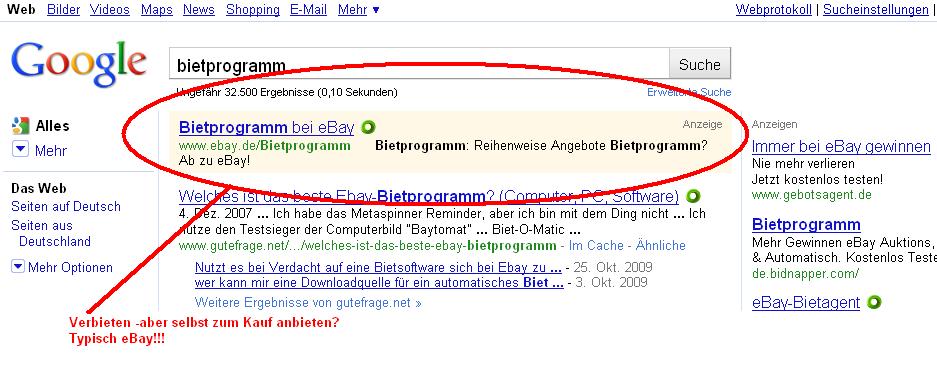Open the Bietprogramm bei eBay ad link
The height and width of the screenshot is (378, 937).
267,127
